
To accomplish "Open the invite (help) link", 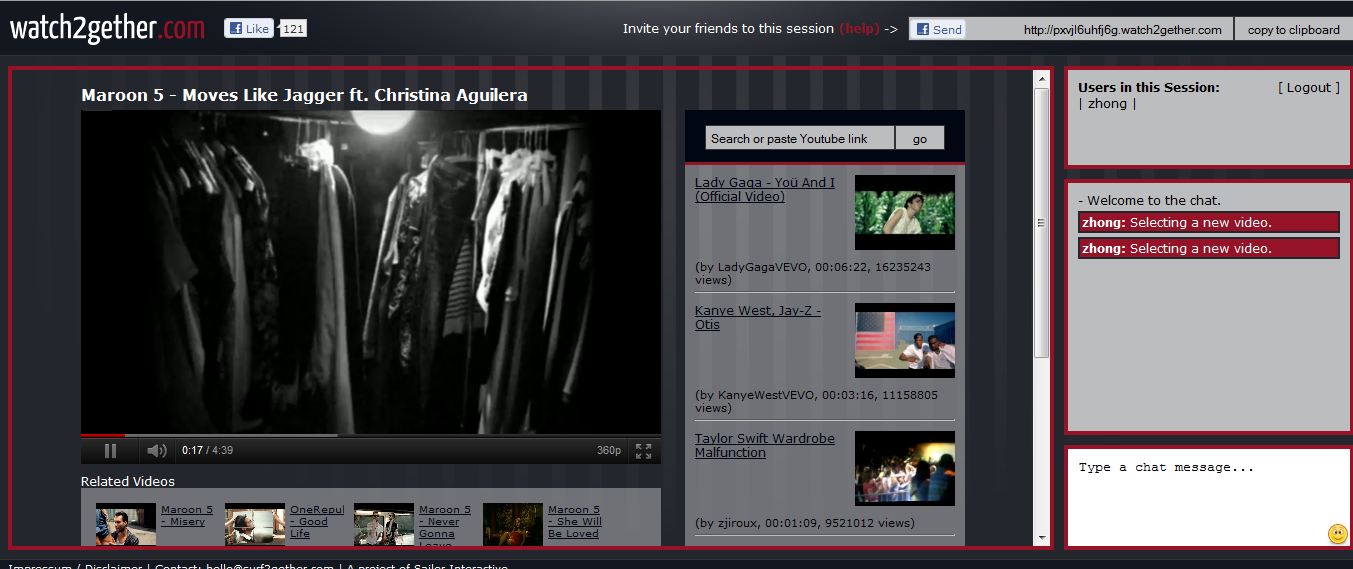I will pos(859,29).
